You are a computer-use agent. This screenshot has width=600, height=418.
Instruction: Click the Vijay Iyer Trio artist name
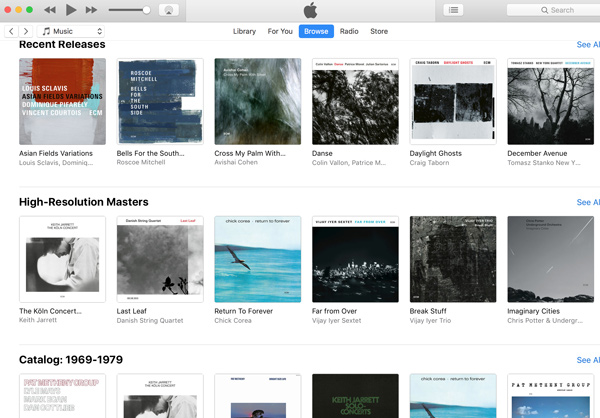point(430,320)
